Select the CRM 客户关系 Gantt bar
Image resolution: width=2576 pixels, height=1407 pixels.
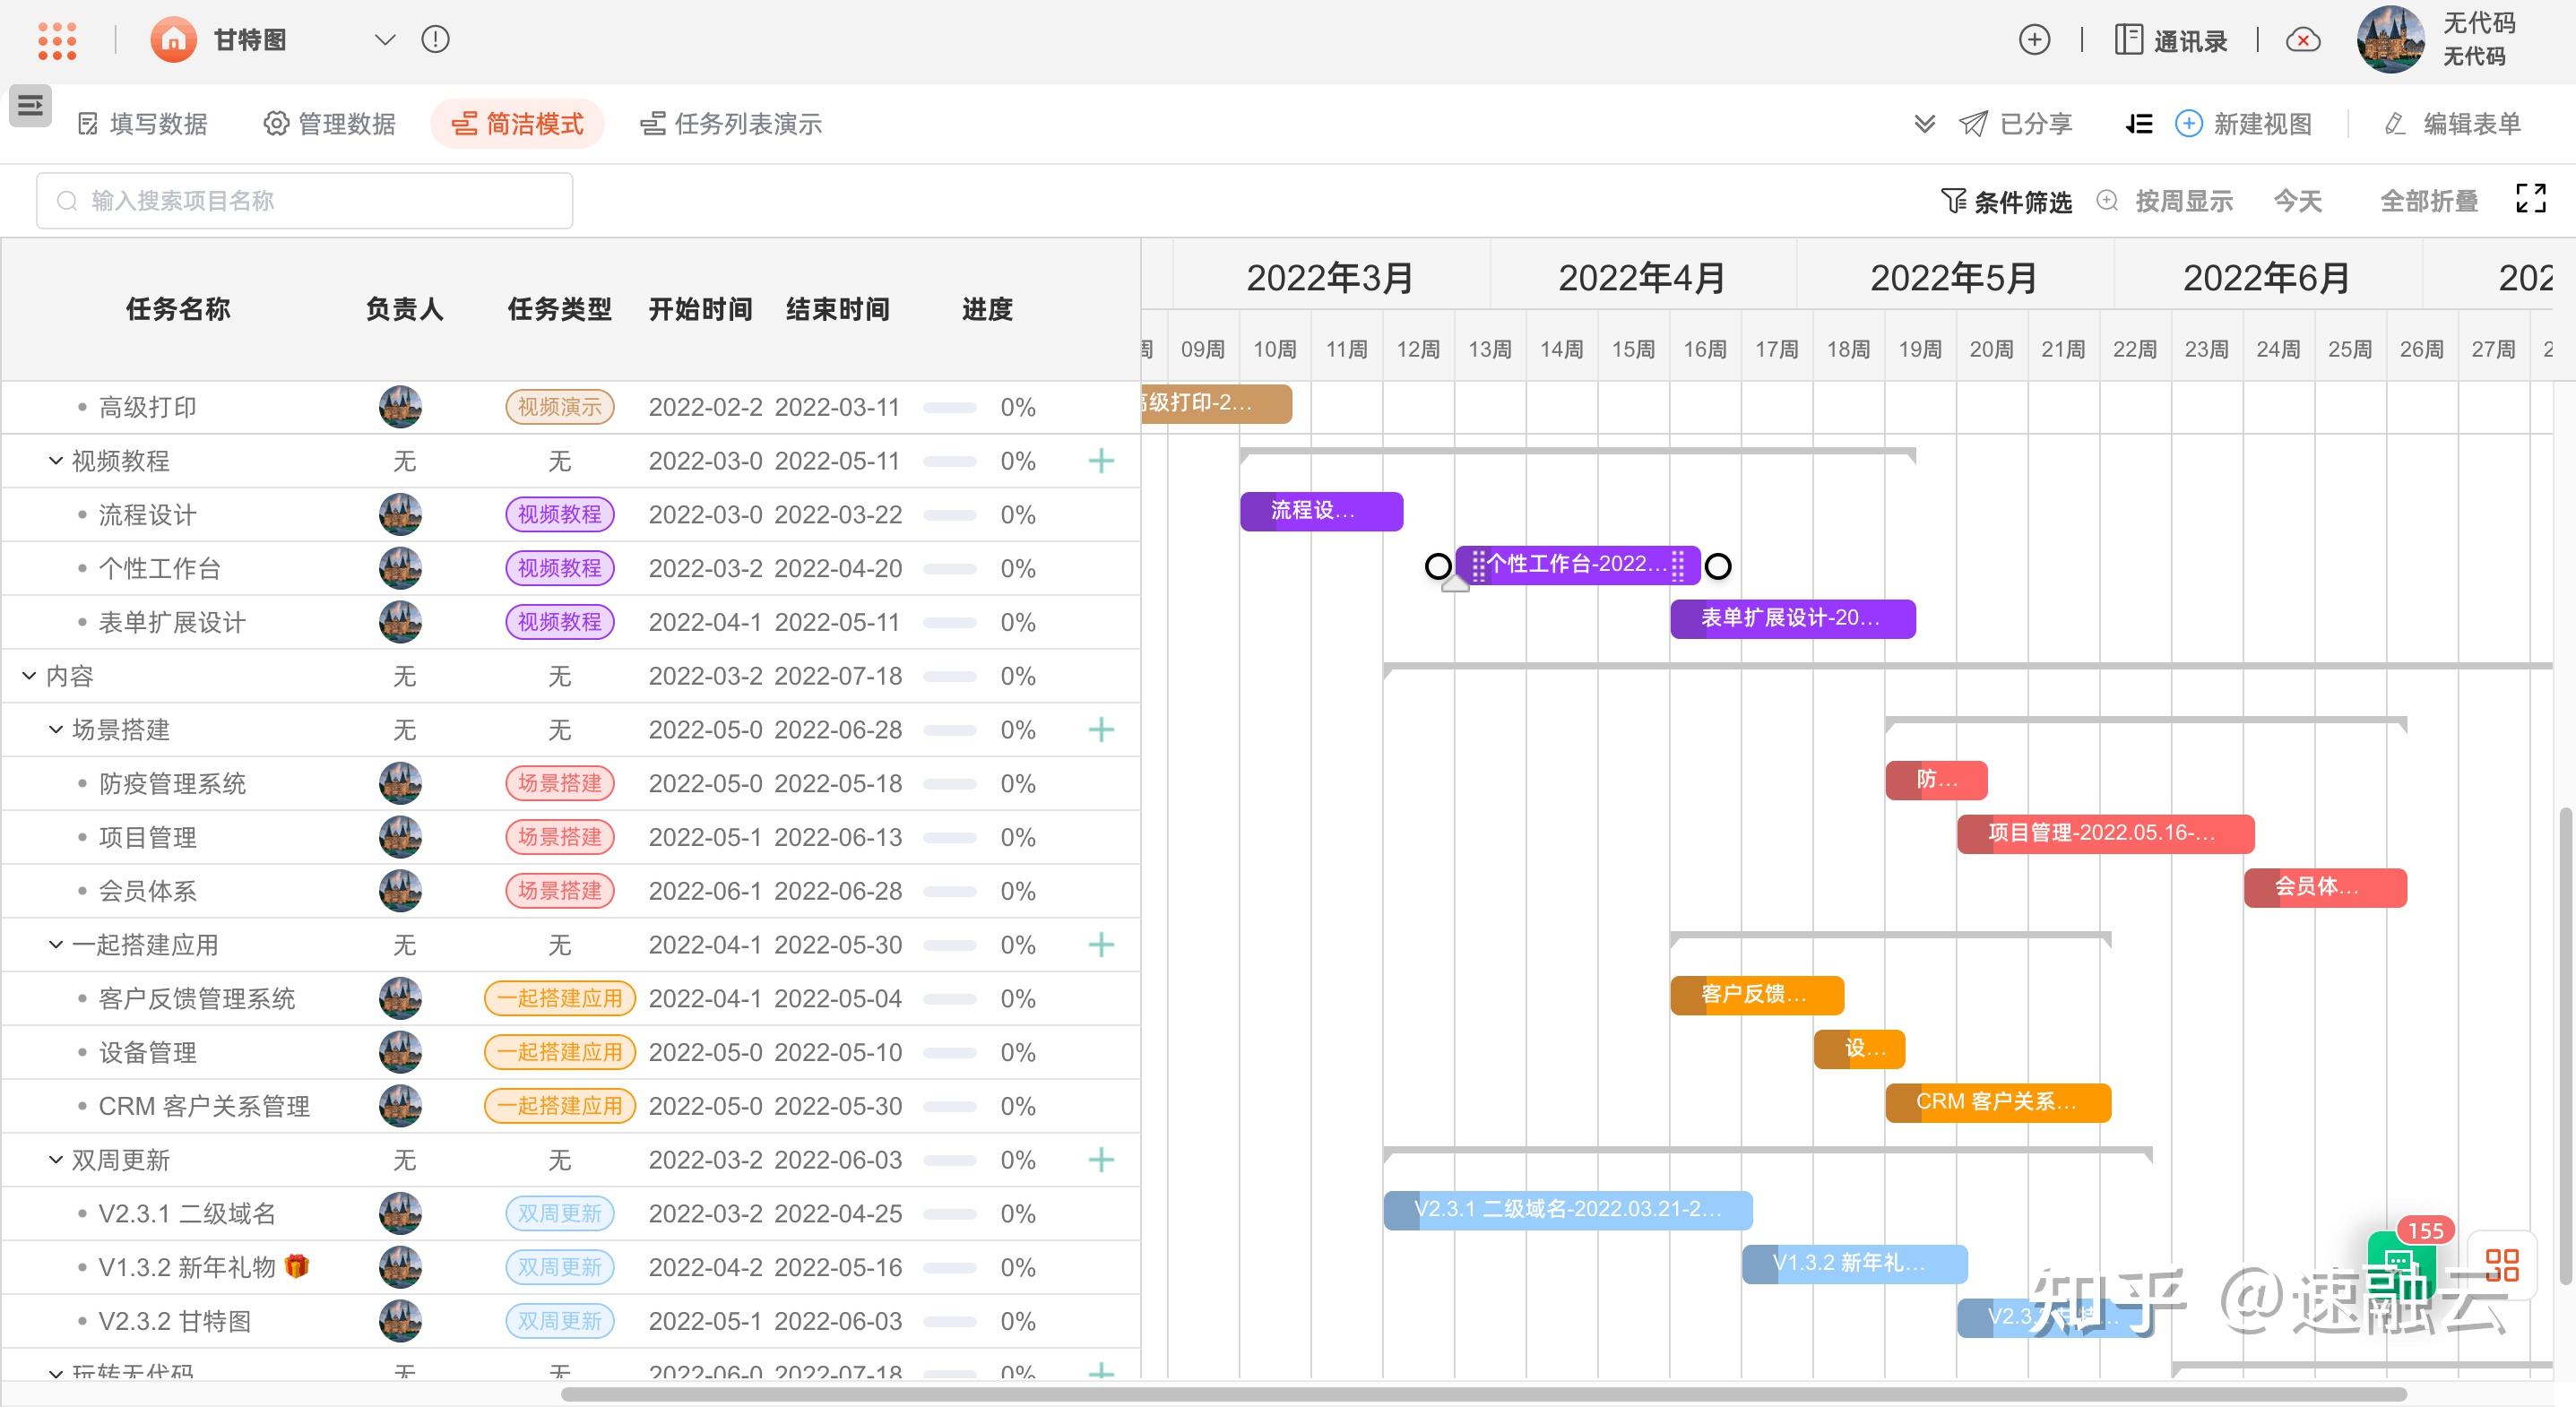[1998, 1103]
